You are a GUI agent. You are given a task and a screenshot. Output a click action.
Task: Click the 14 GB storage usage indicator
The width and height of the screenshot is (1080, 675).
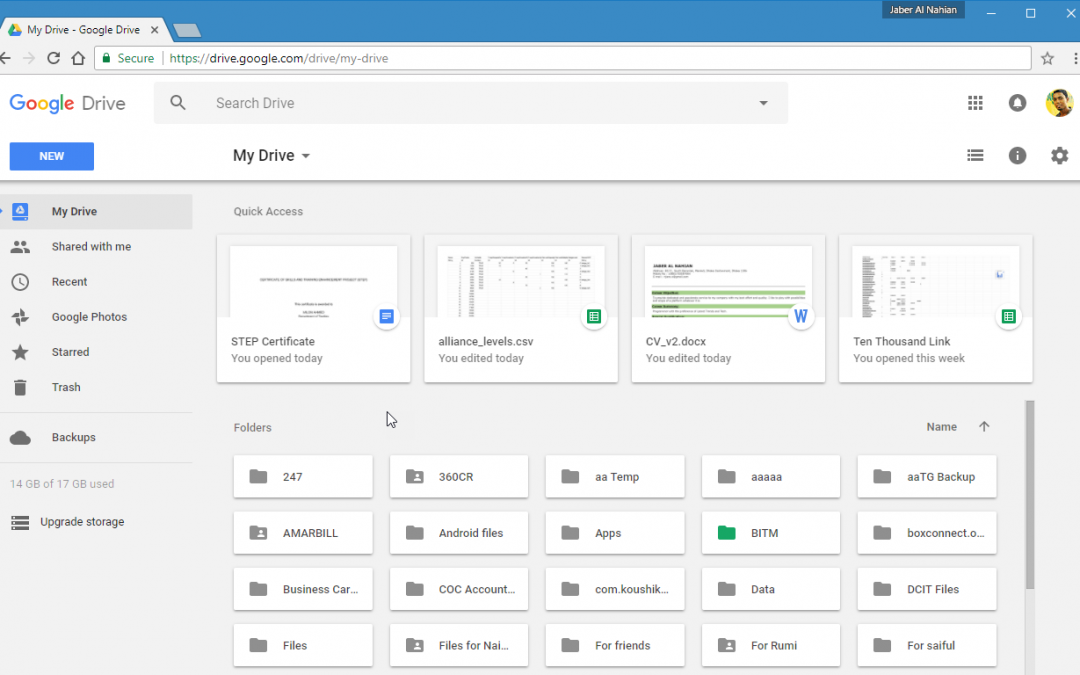point(60,483)
